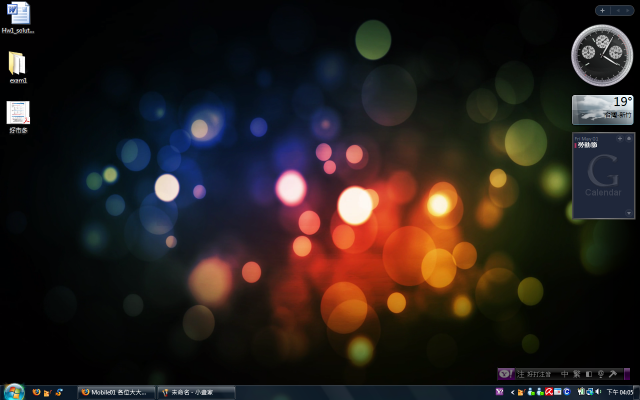
Task: Click the purple handle on IME bar end
Action: (x=627, y=374)
